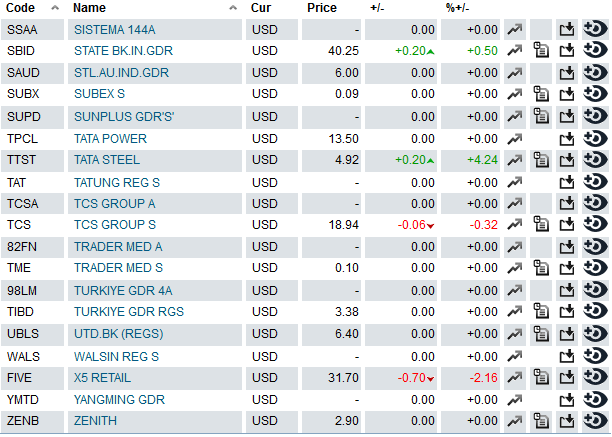Add TATUNG REG S to watchlist eye icon
The image size is (612, 437).
tap(595, 182)
